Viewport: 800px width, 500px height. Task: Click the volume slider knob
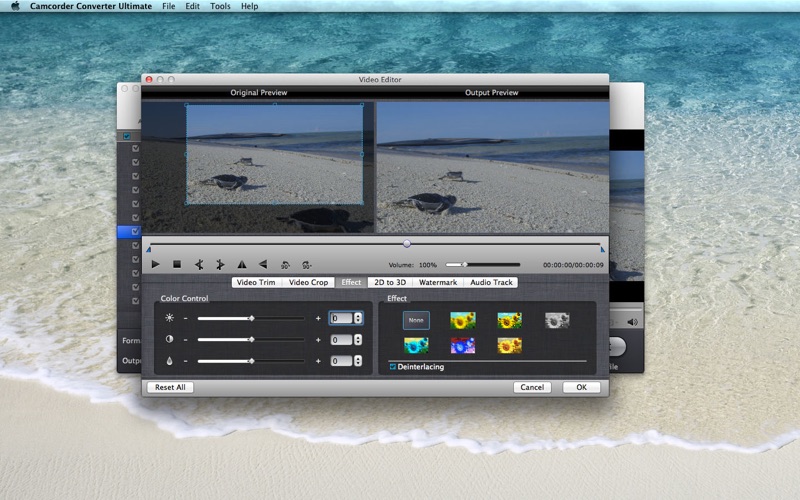tap(464, 265)
